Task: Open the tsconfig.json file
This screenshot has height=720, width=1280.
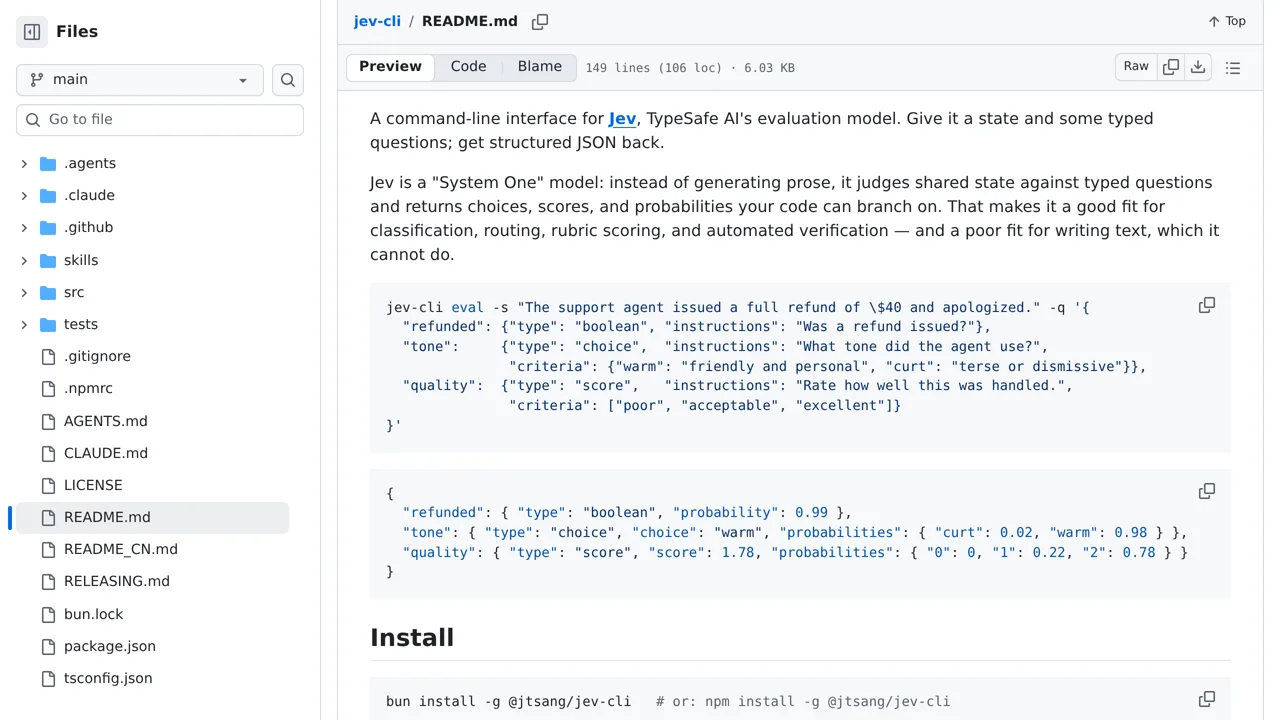Action: pos(108,678)
